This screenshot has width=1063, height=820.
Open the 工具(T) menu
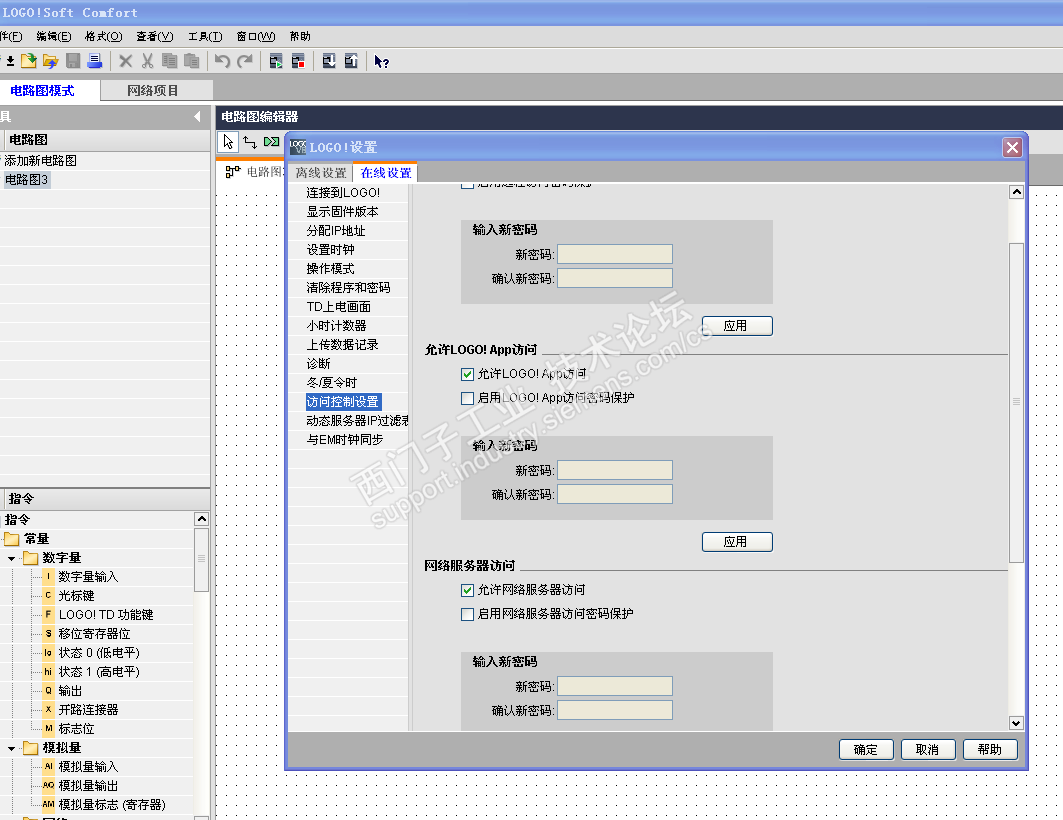205,37
